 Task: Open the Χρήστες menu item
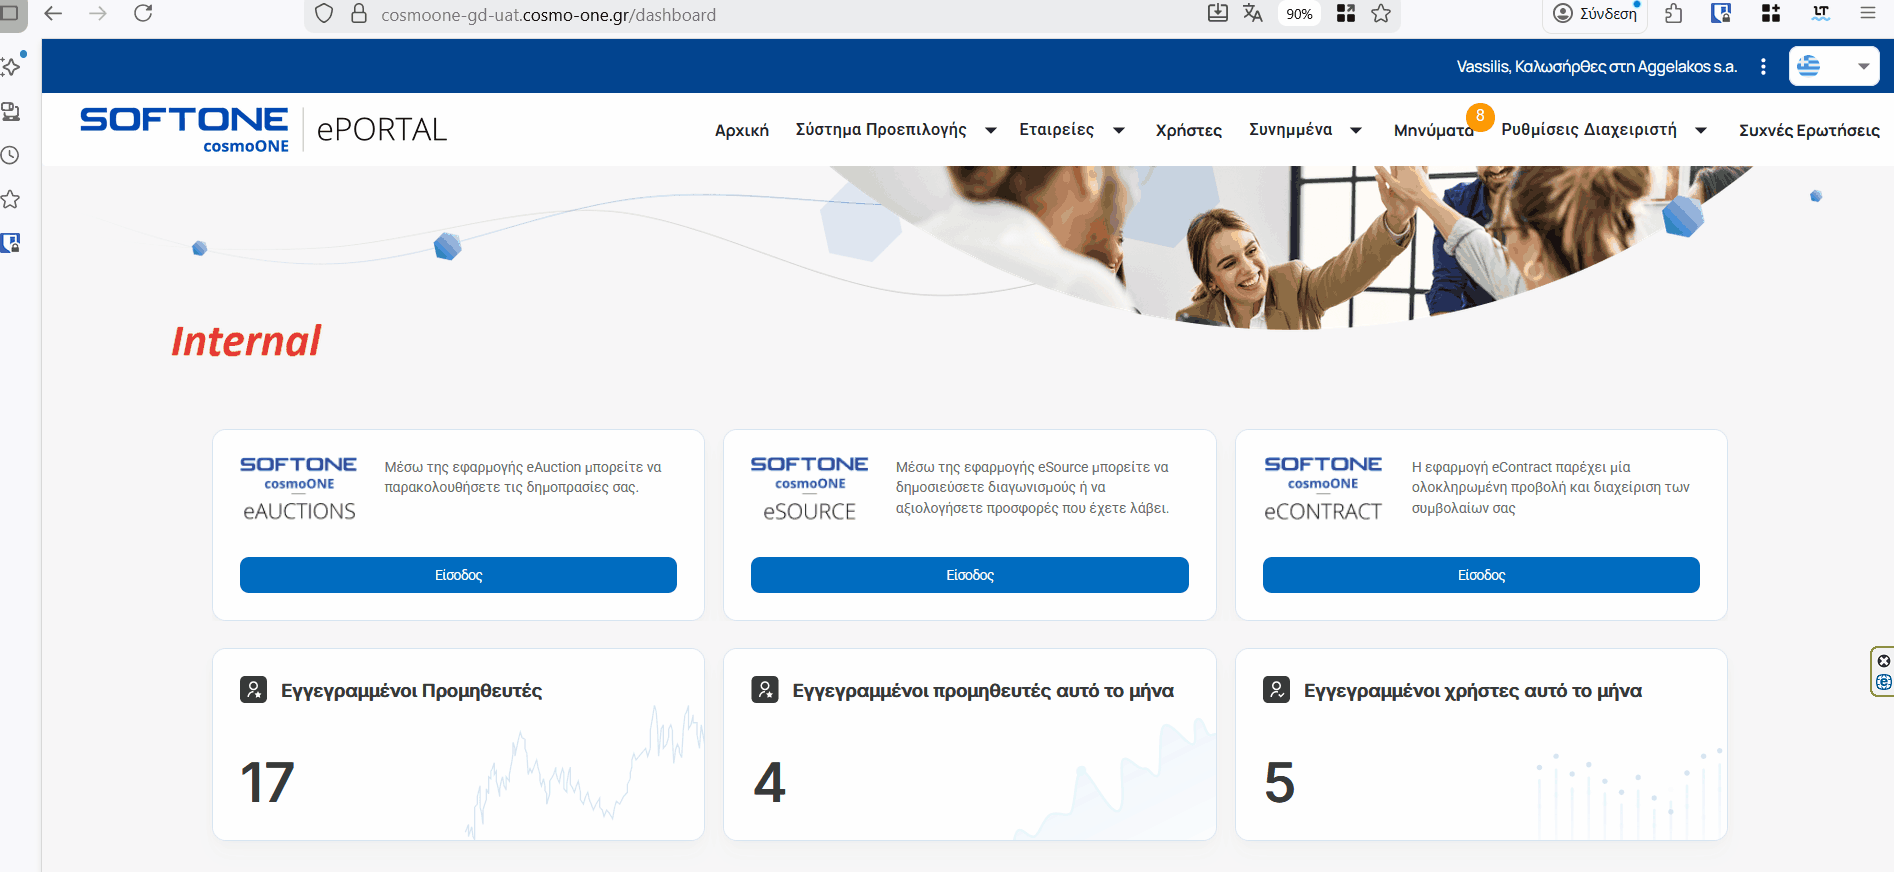[x=1189, y=130]
